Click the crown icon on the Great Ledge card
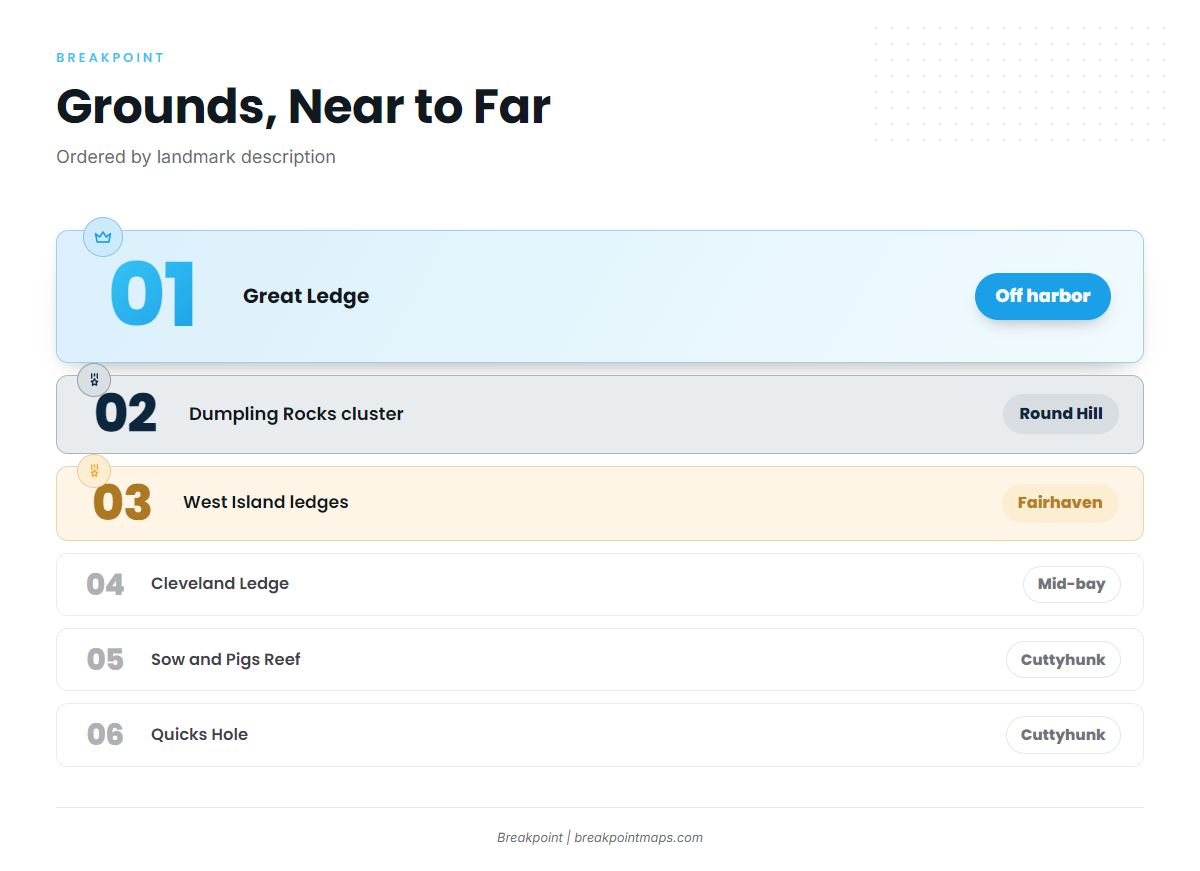The height and width of the screenshot is (871, 1200). coord(102,237)
